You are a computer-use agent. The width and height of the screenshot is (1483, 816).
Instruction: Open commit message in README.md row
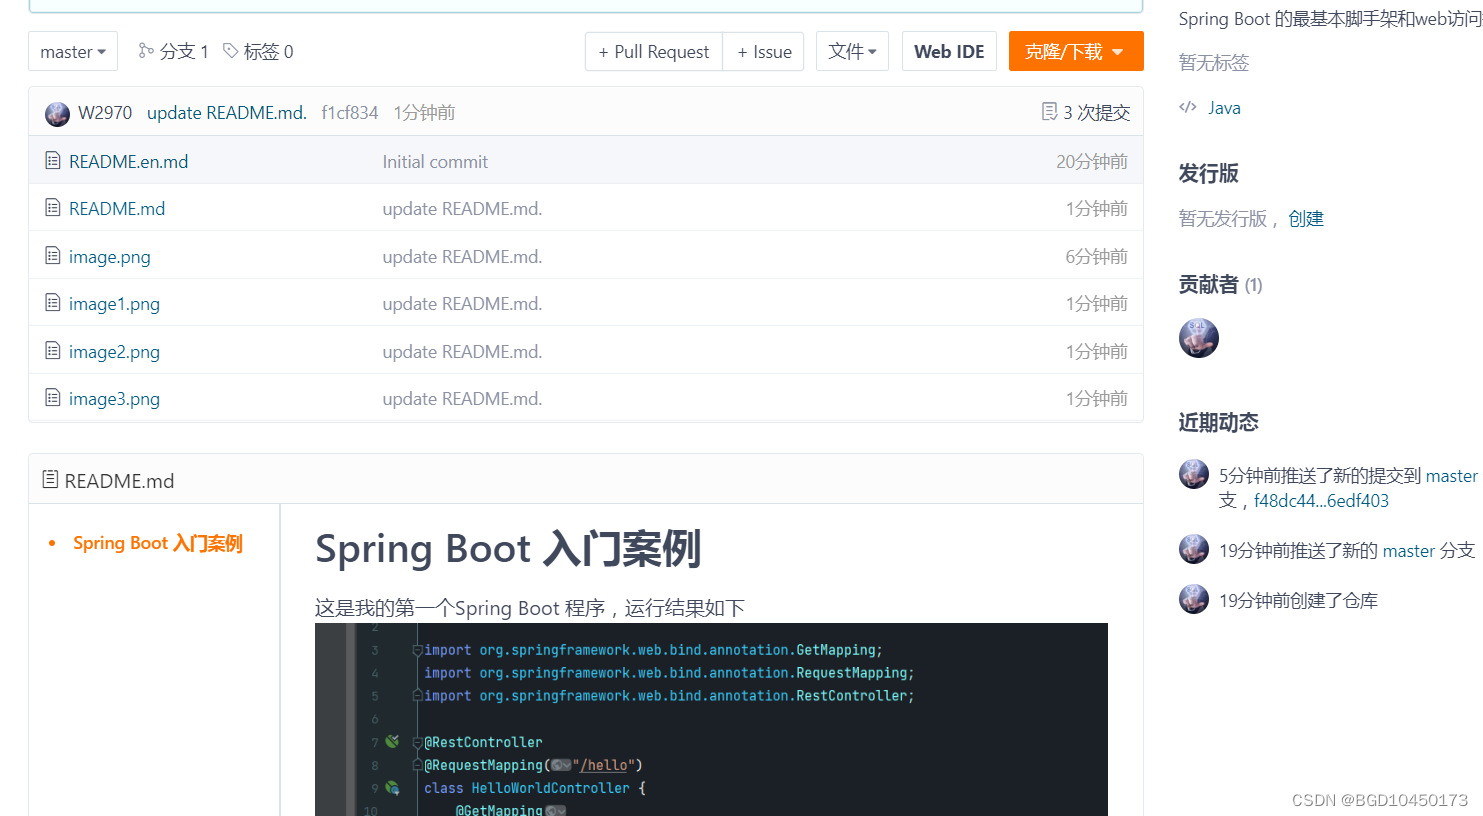tap(462, 208)
